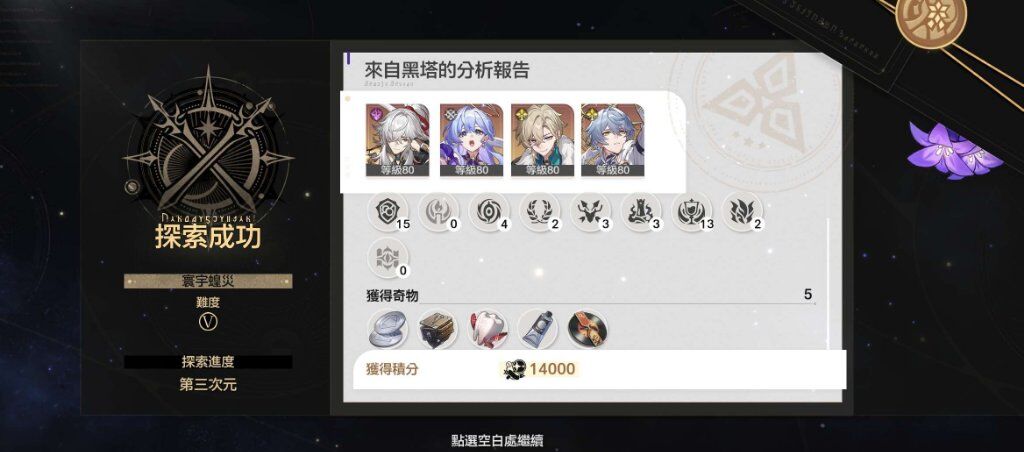Click the Nihility path icon showing 4

489,211
